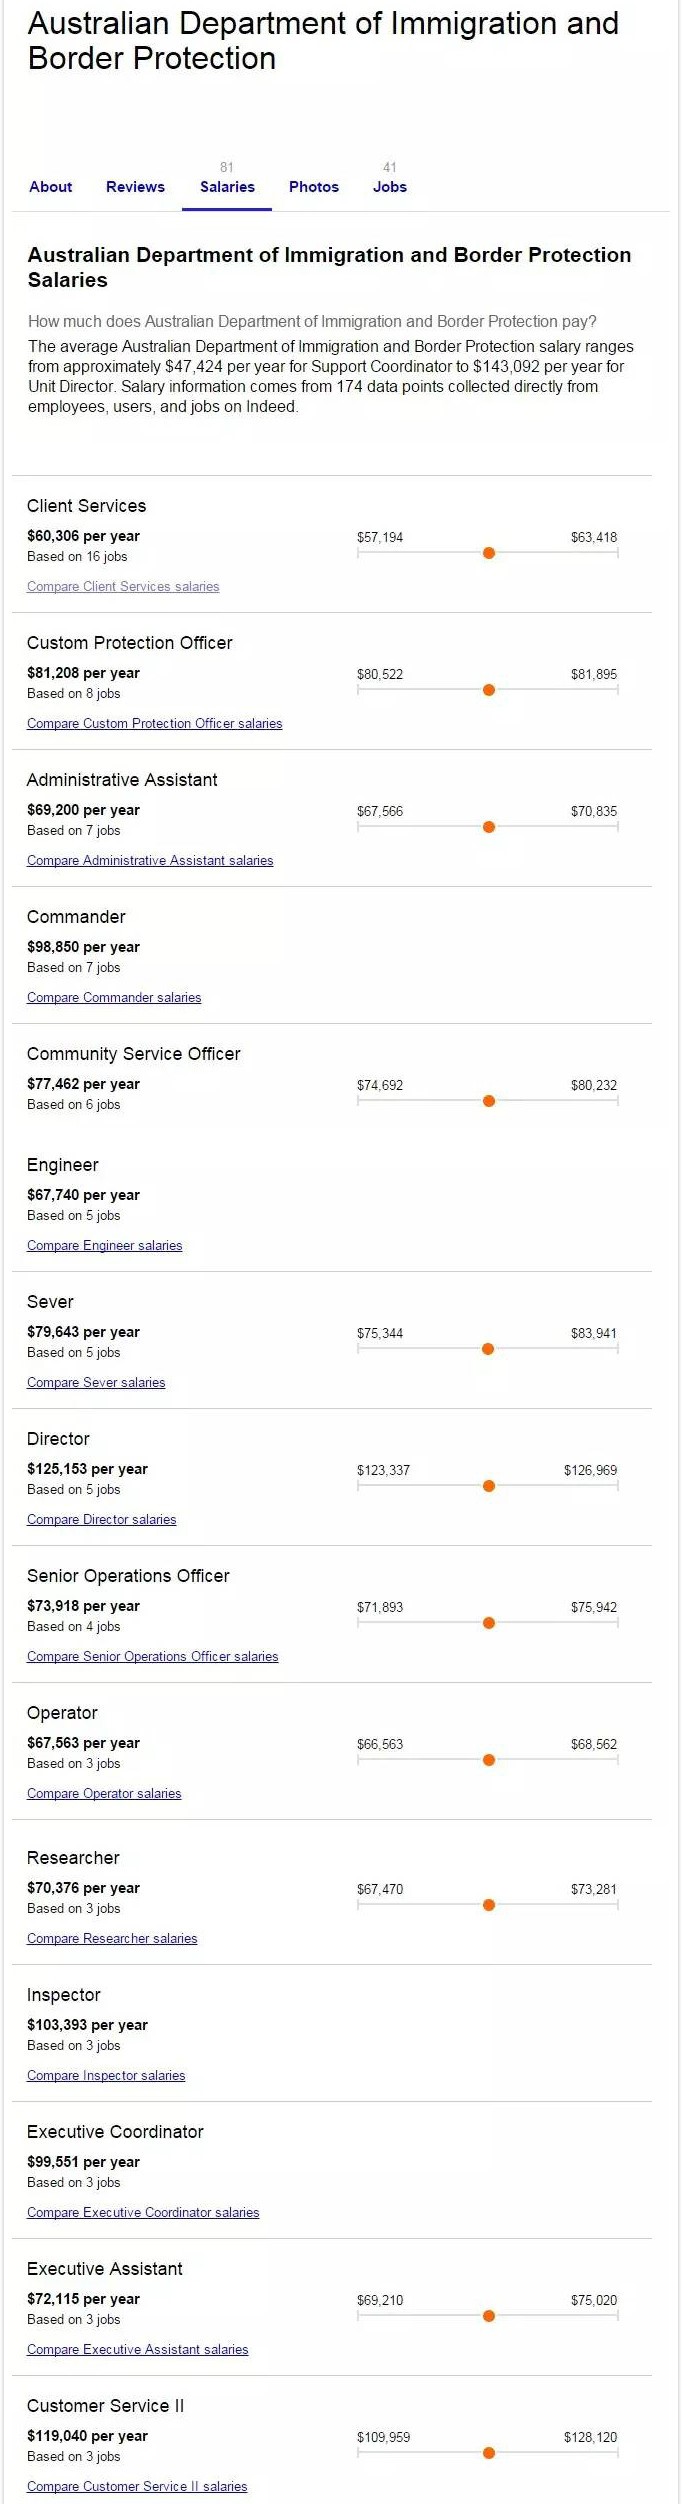Go to the Jobs tab
The width and height of the screenshot is (682, 2504).
pyautogui.click(x=390, y=187)
